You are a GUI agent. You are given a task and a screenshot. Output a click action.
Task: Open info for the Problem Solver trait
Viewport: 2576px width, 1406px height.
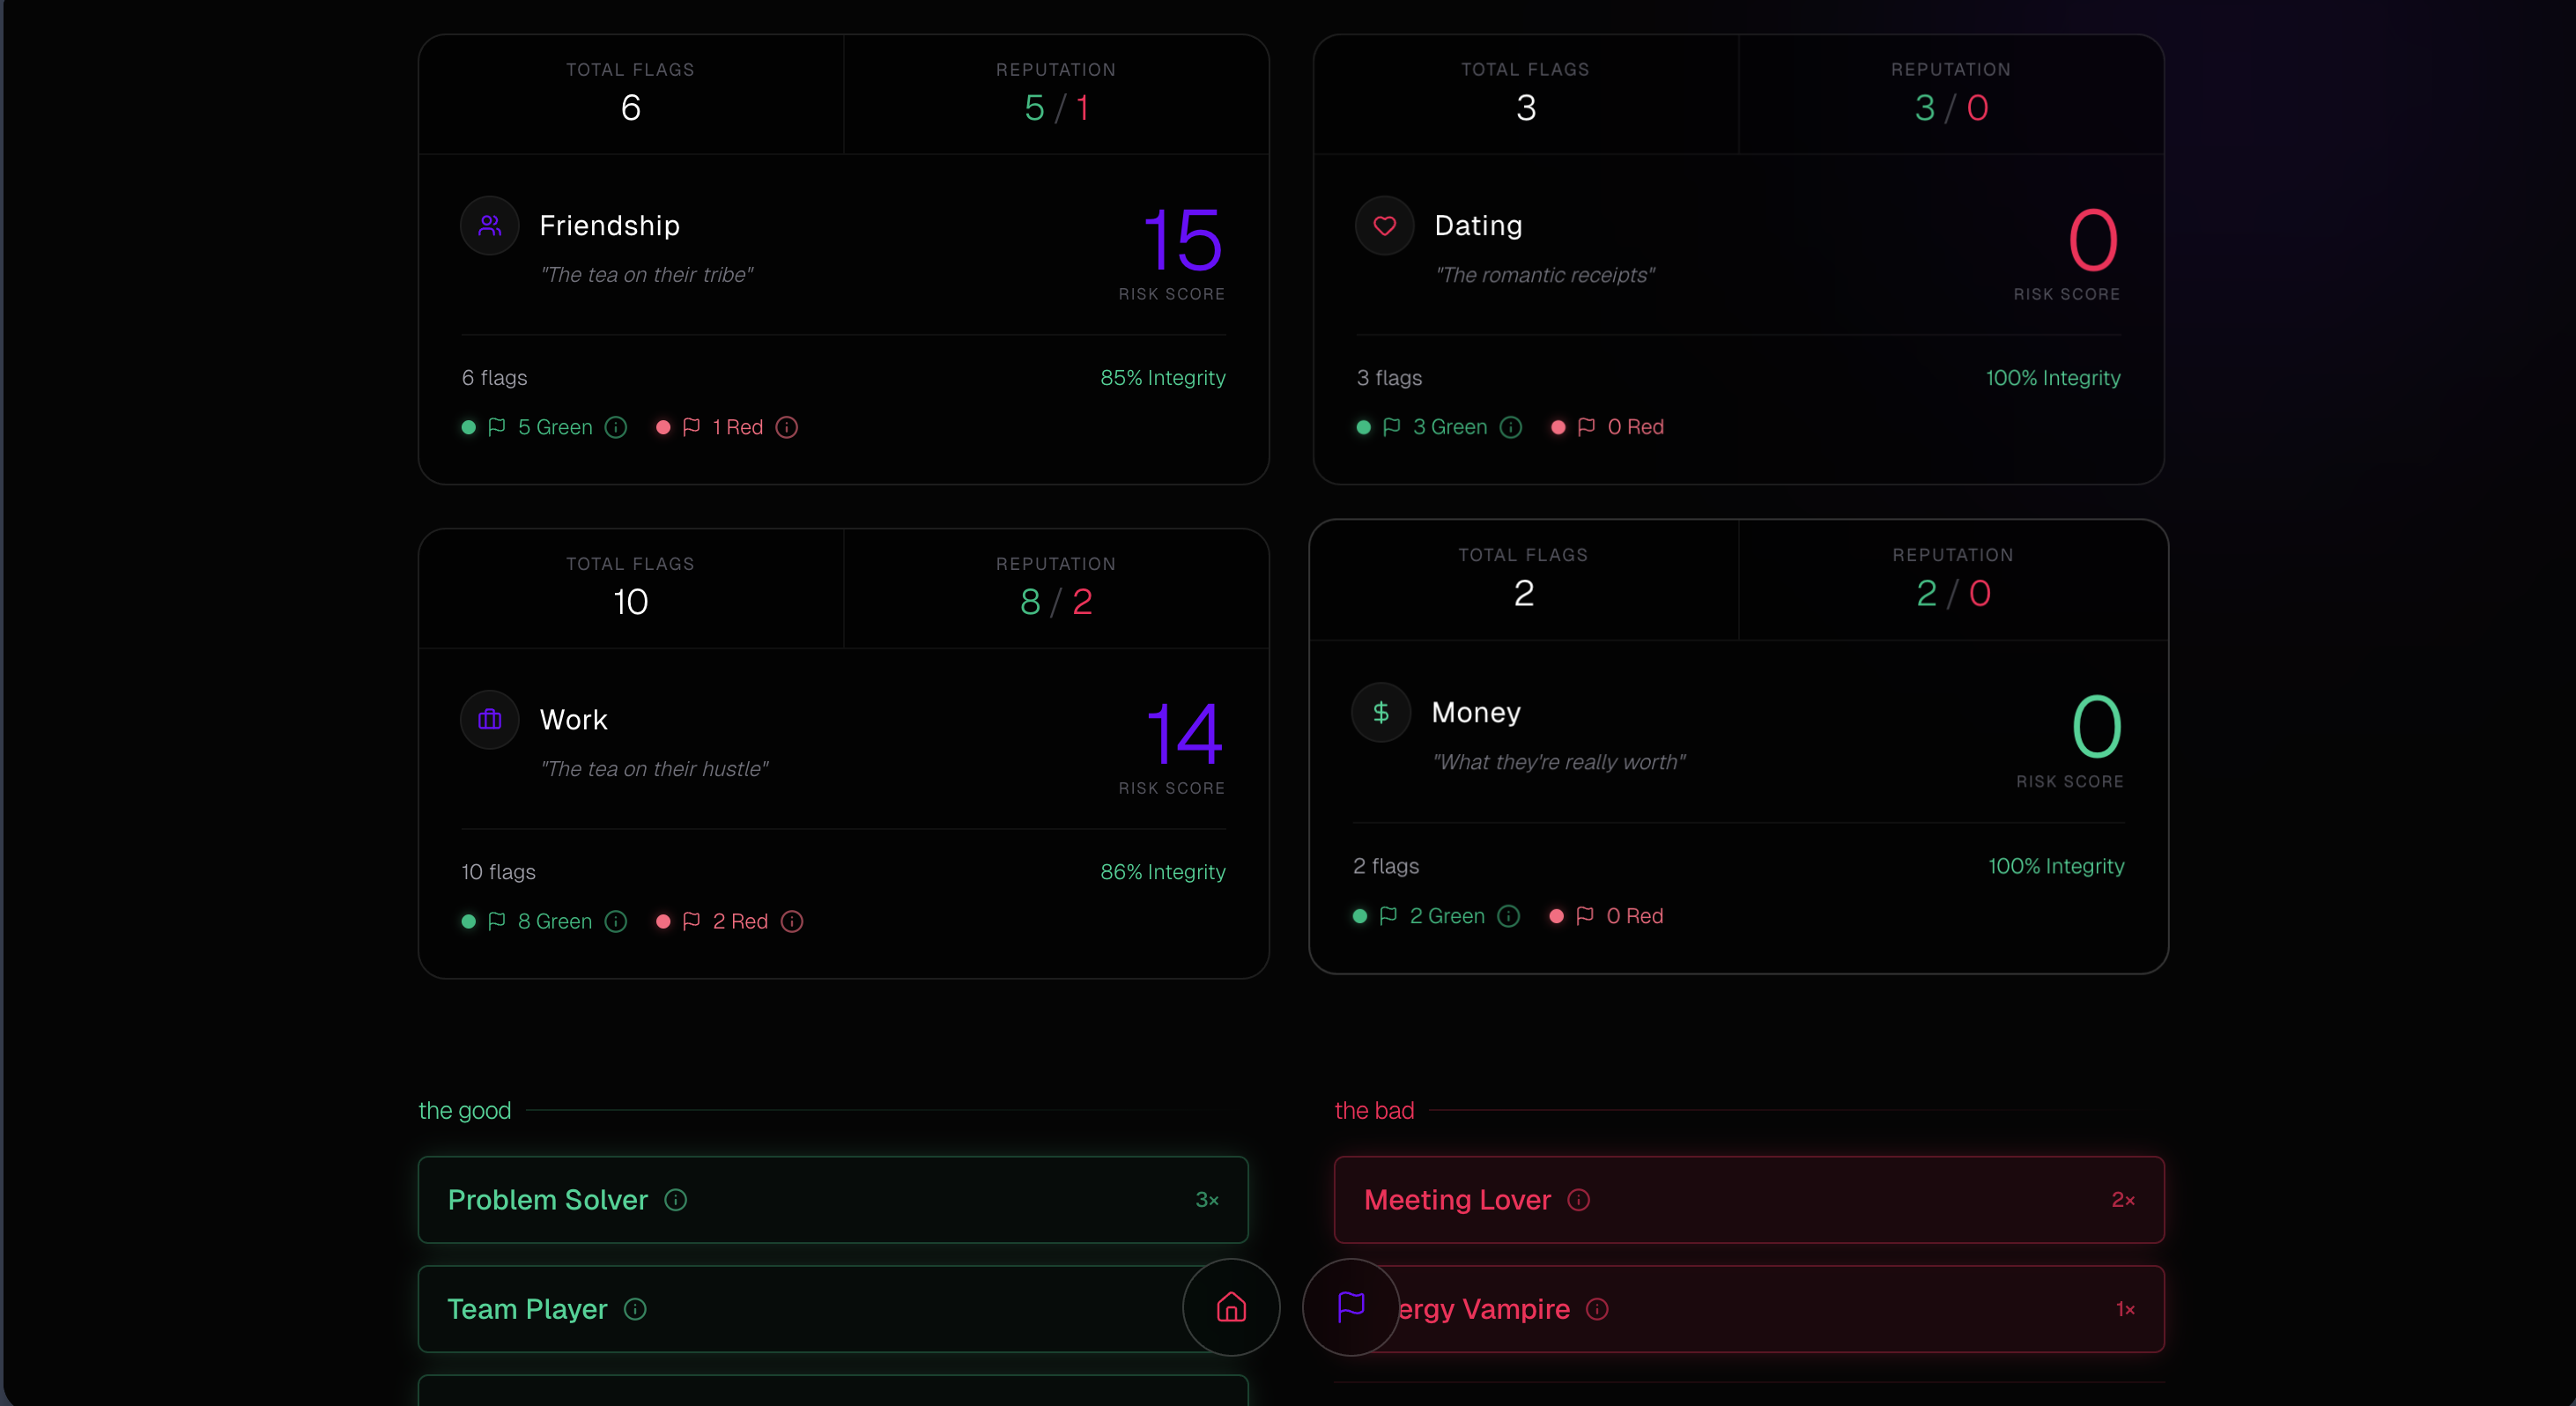pyautogui.click(x=676, y=1200)
